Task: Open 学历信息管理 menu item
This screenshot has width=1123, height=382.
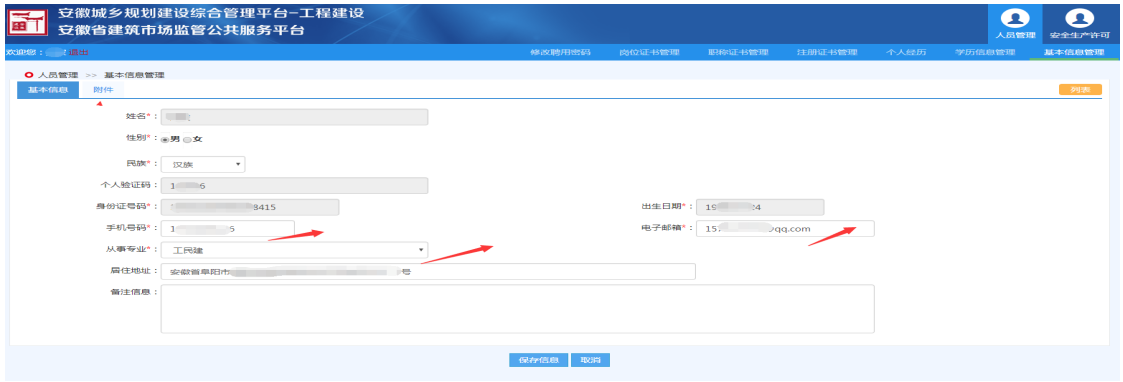Action: point(985,52)
